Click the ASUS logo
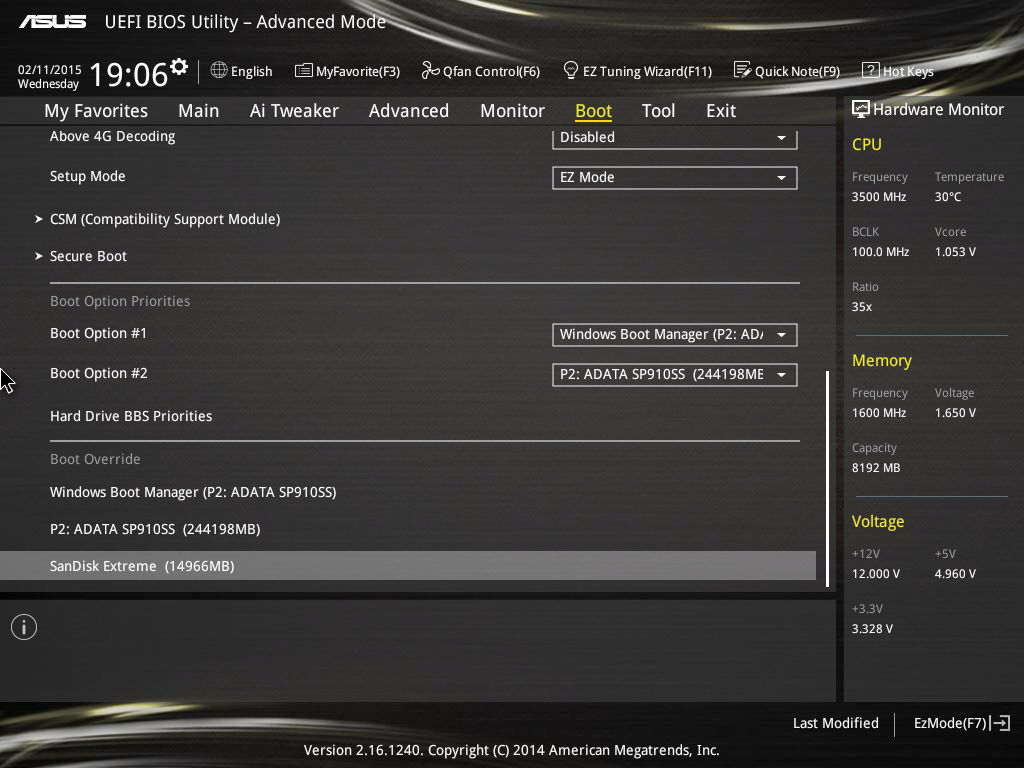This screenshot has height=768, width=1024. (x=52, y=22)
